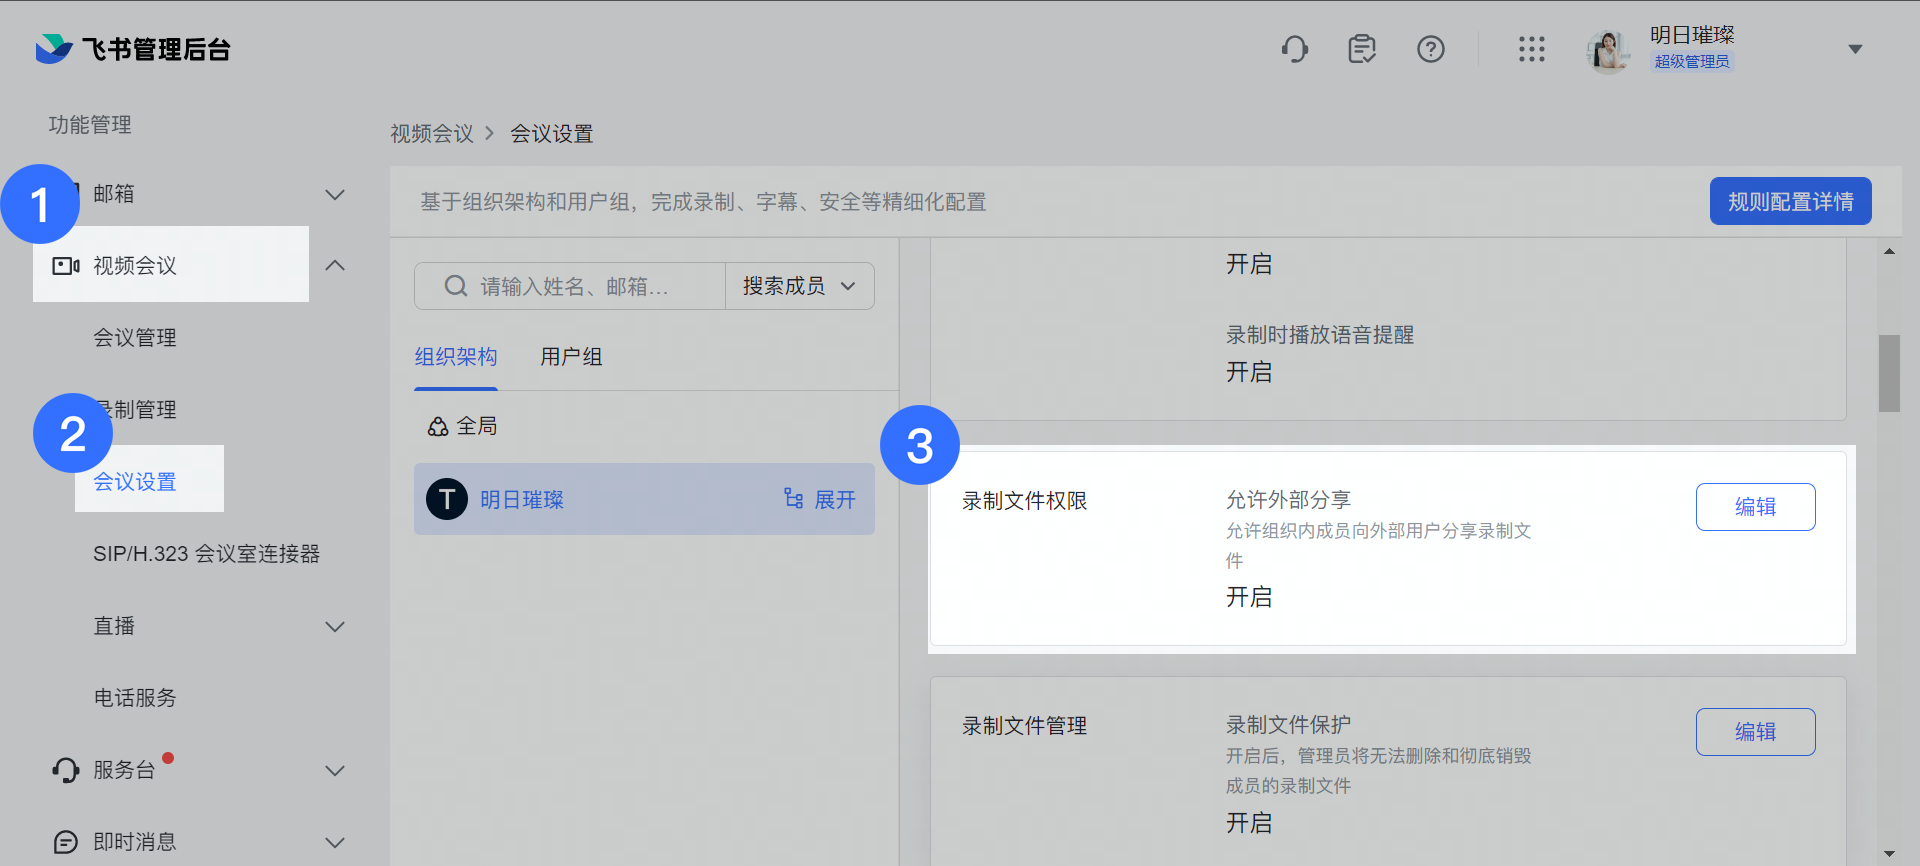Expand the 直播 sidebar chevron
This screenshot has width=1920, height=866.
[x=335, y=626]
